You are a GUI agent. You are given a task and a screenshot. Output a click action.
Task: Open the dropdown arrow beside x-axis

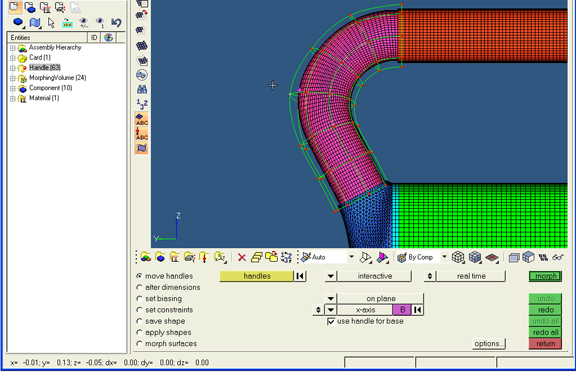point(331,310)
